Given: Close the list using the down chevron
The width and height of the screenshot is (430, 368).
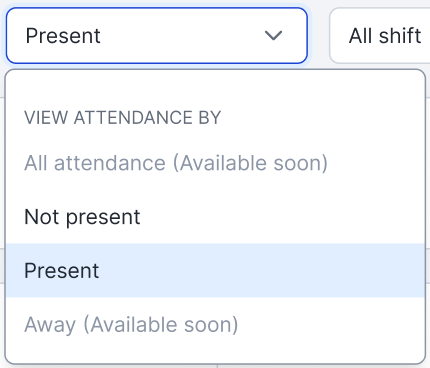Looking at the screenshot, I should point(273,35).
